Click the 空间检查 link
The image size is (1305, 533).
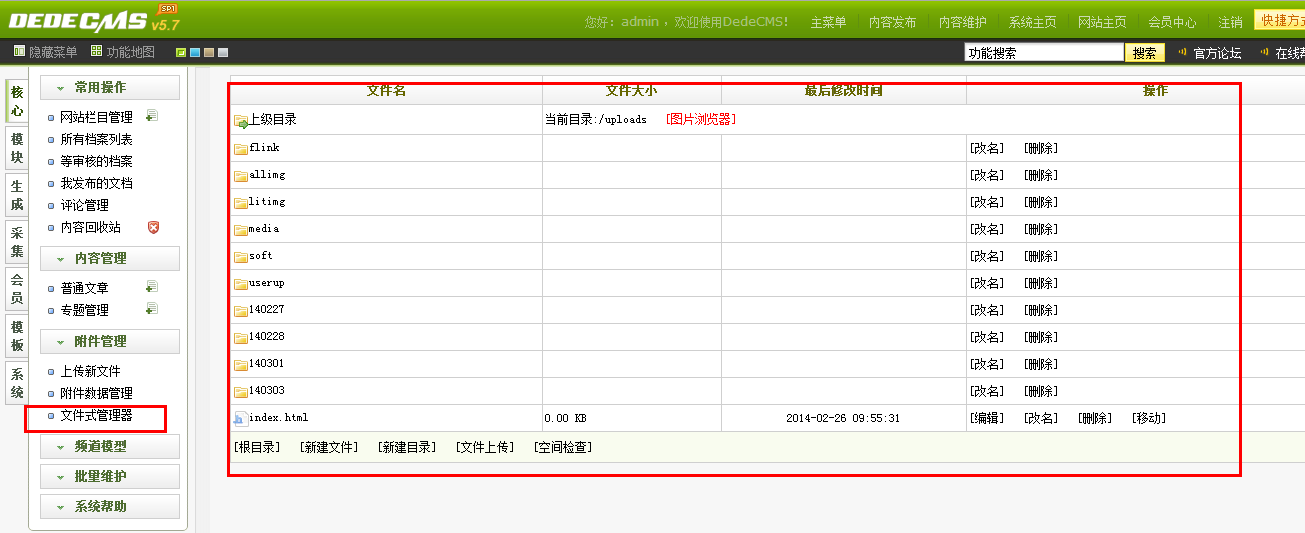coord(563,447)
